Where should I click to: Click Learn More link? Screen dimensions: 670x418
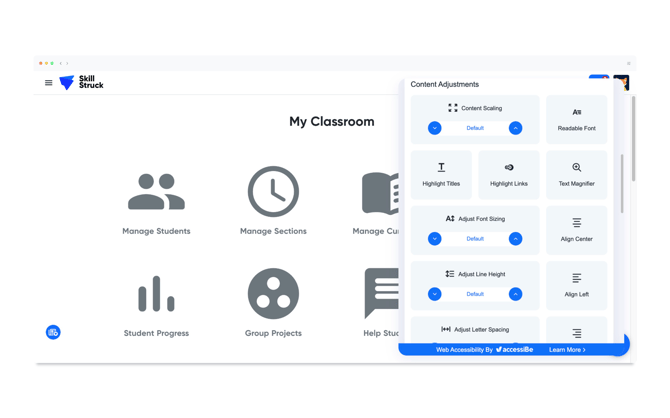[x=567, y=350]
